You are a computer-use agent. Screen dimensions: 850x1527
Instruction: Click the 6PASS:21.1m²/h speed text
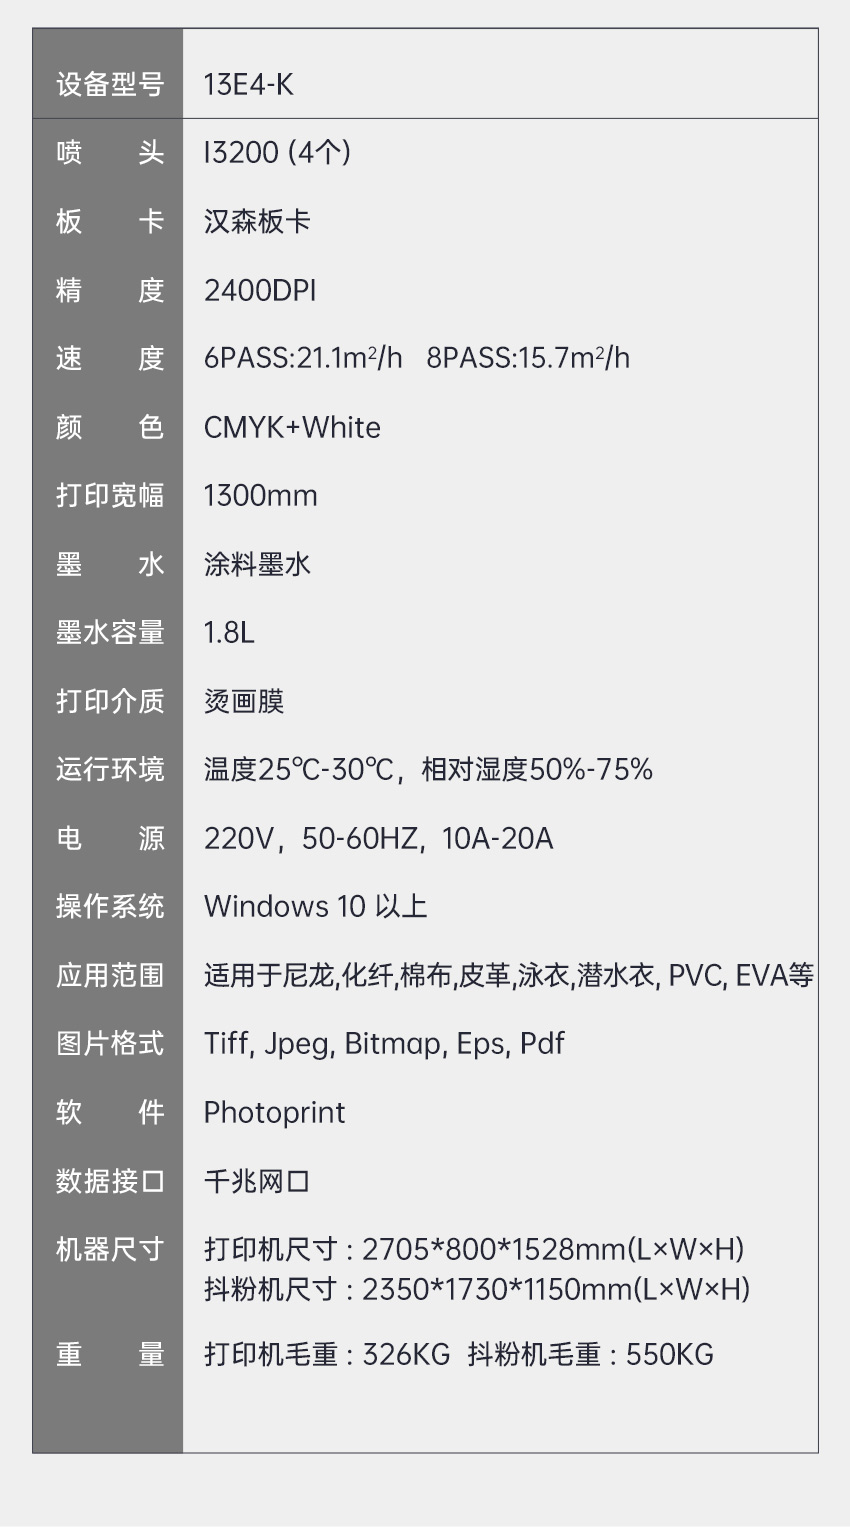303,358
